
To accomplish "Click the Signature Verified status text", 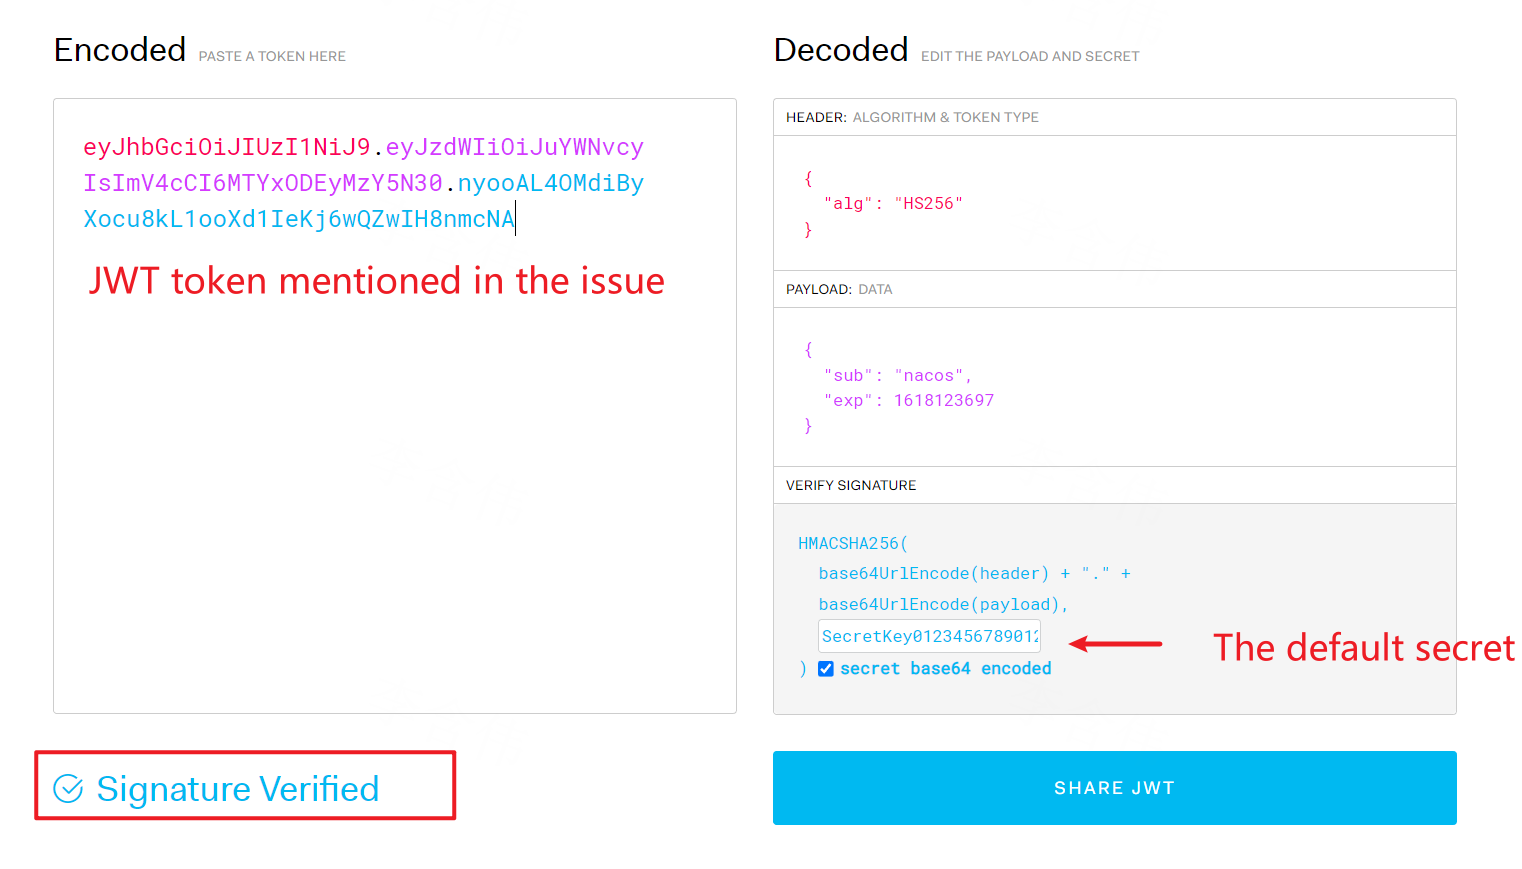I will tap(237, 789).
